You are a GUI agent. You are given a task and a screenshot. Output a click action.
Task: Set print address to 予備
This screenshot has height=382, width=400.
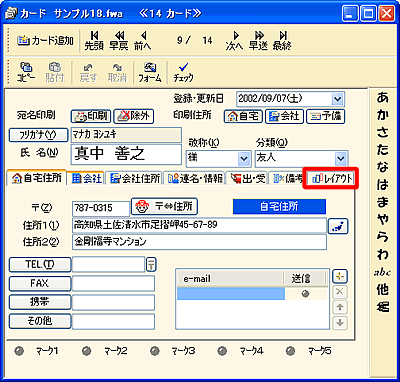click(325, 116)
